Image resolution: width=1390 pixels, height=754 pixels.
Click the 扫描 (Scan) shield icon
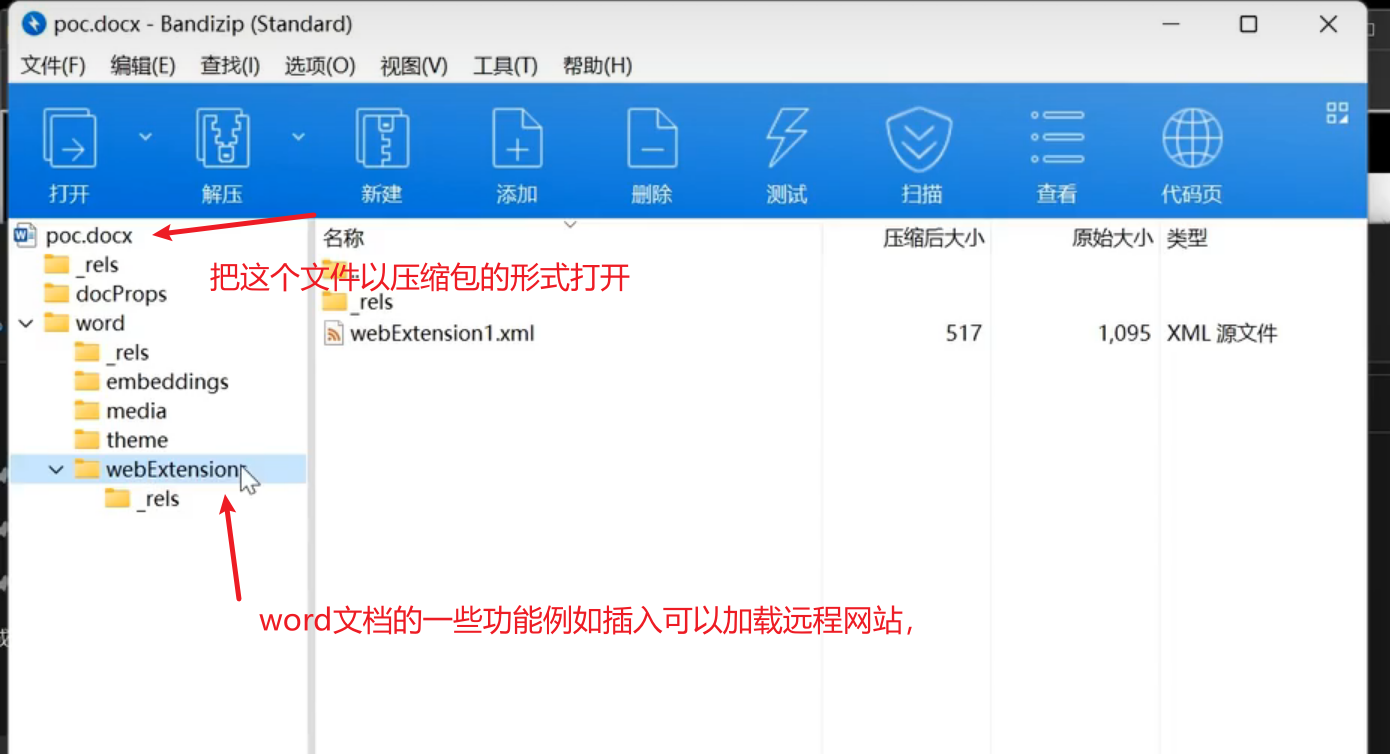tap(920, 139)
